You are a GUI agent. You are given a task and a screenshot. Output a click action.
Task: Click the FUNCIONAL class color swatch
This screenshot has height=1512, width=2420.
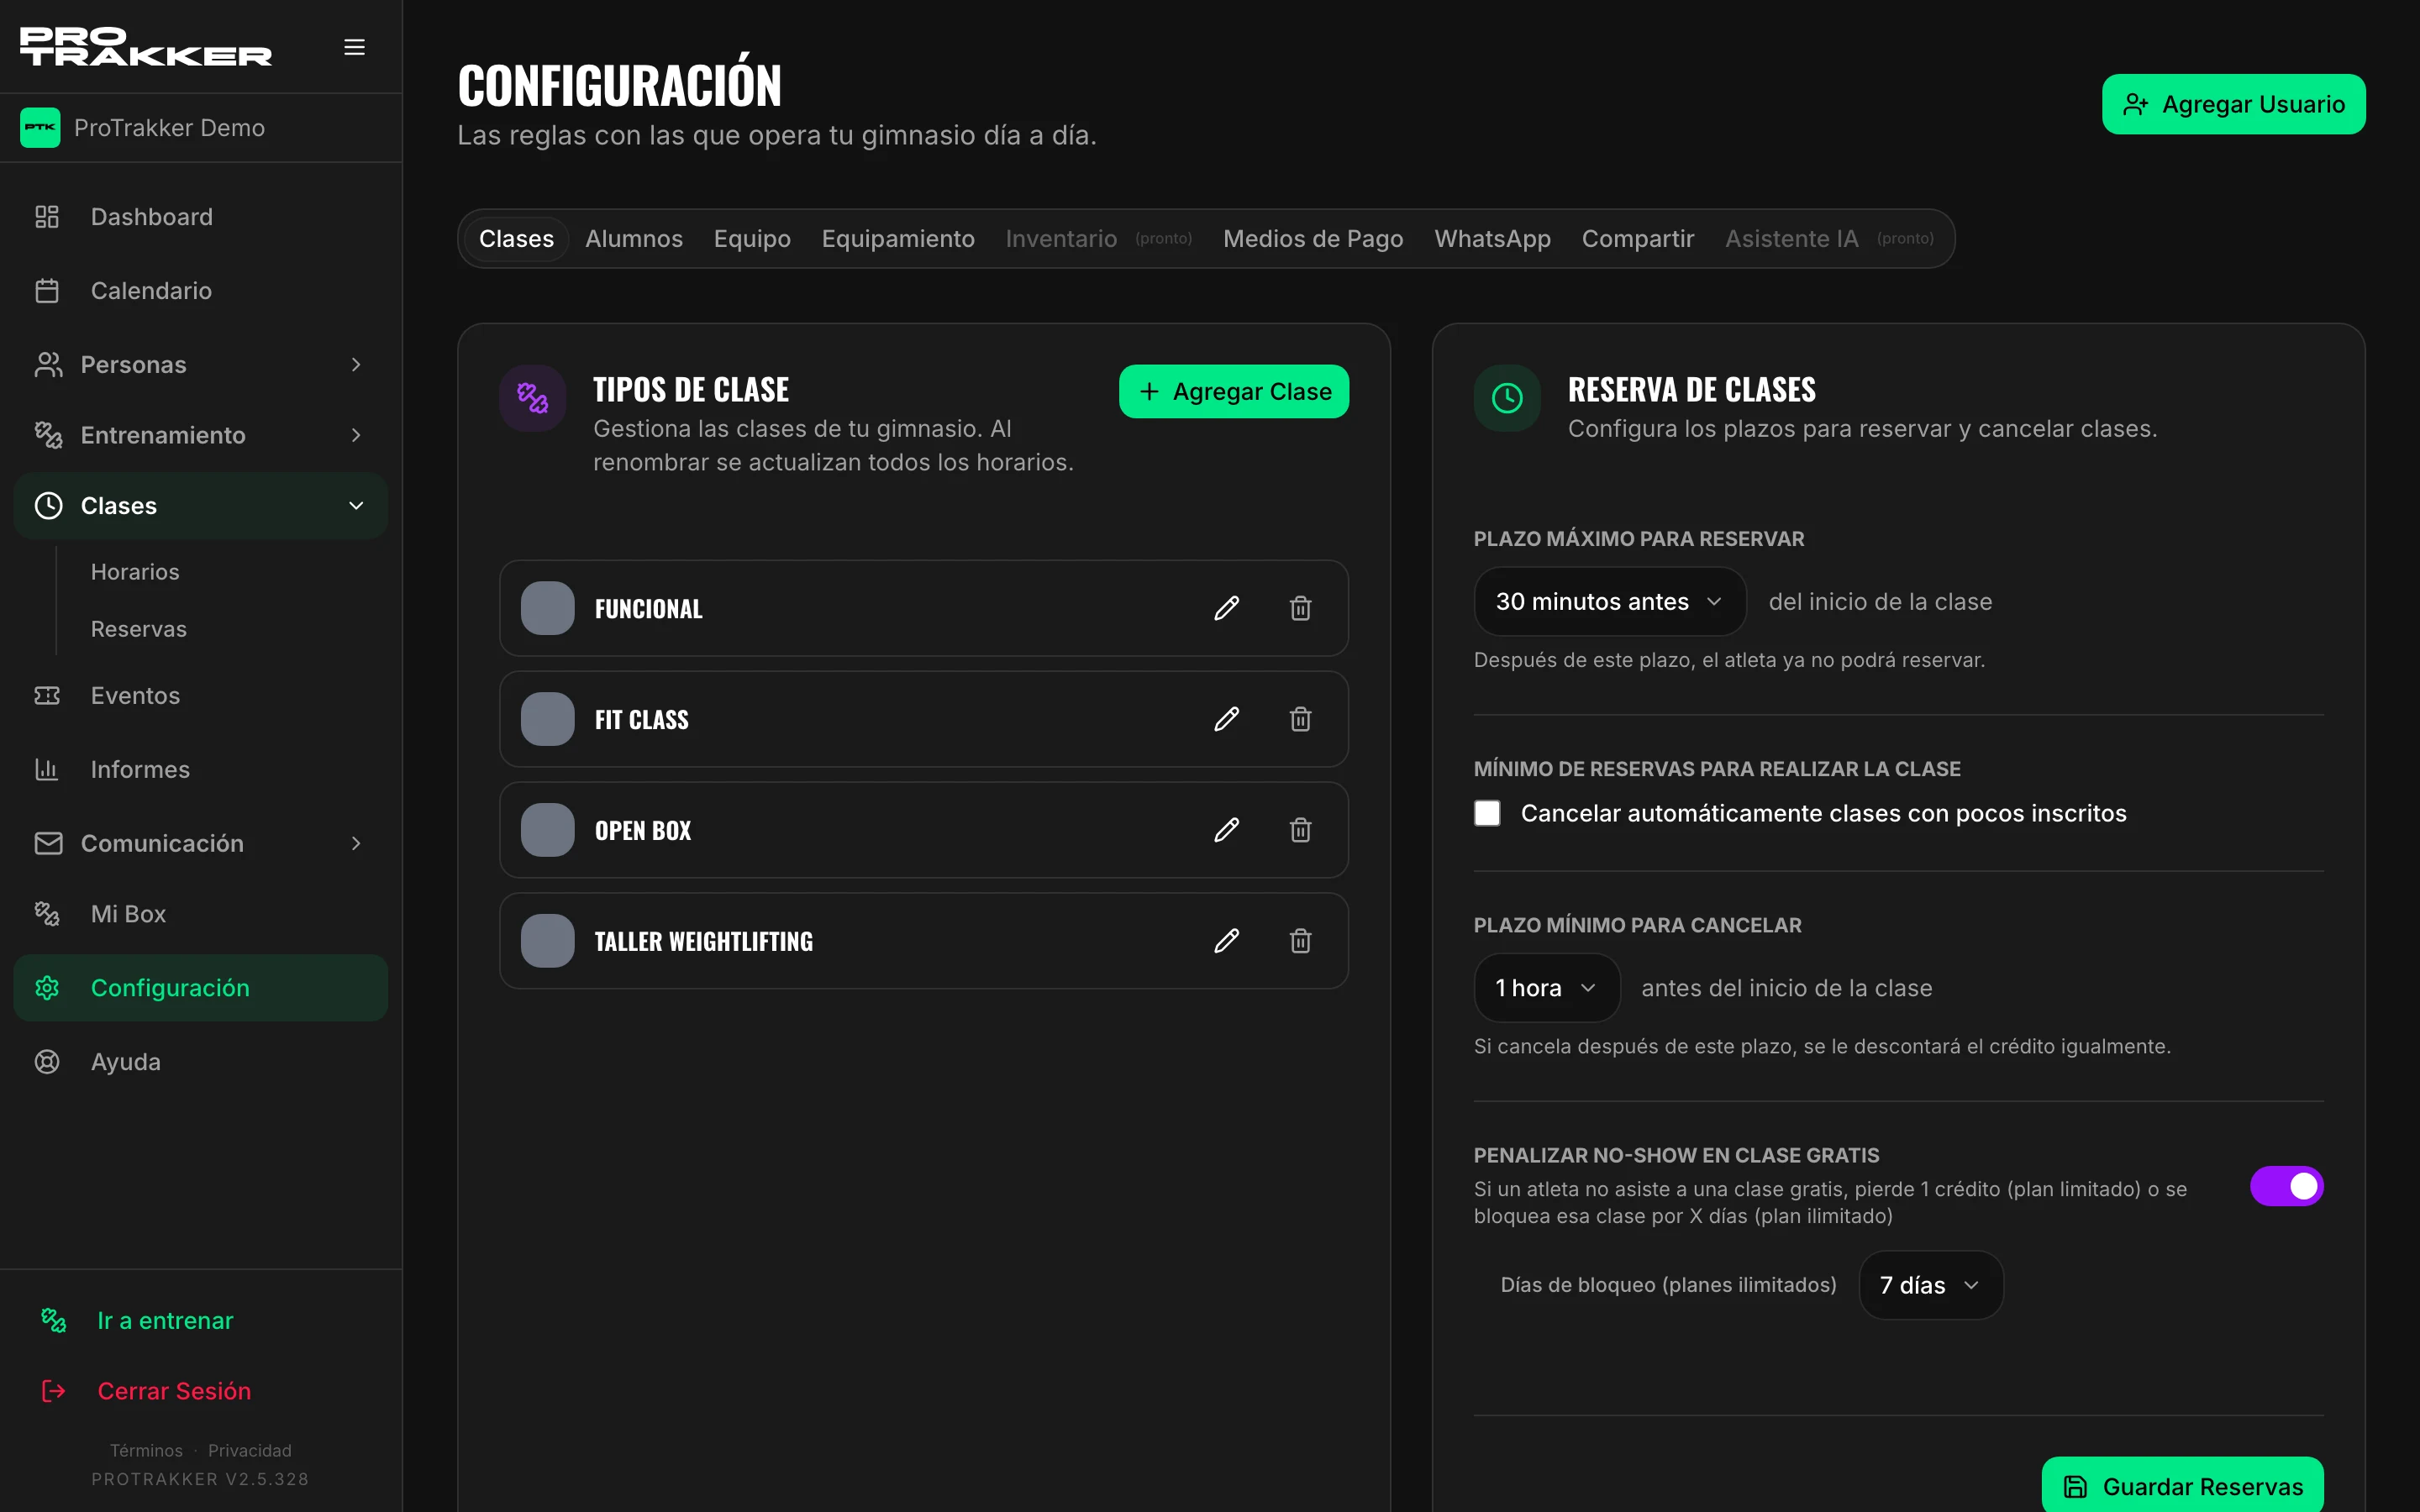548,608
